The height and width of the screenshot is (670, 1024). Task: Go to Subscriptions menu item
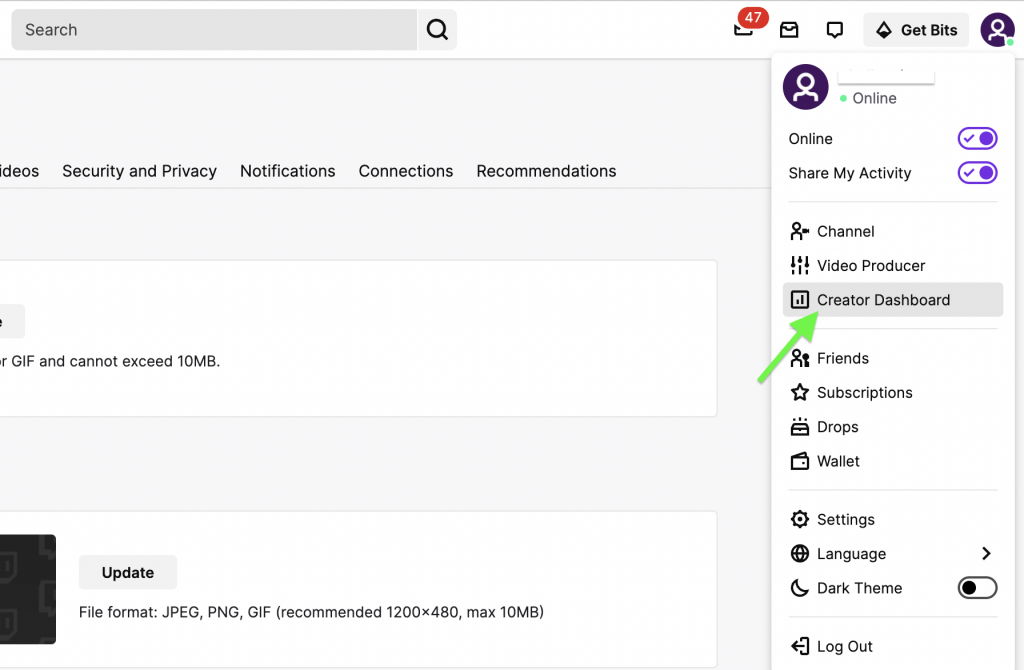click(893, 392)
